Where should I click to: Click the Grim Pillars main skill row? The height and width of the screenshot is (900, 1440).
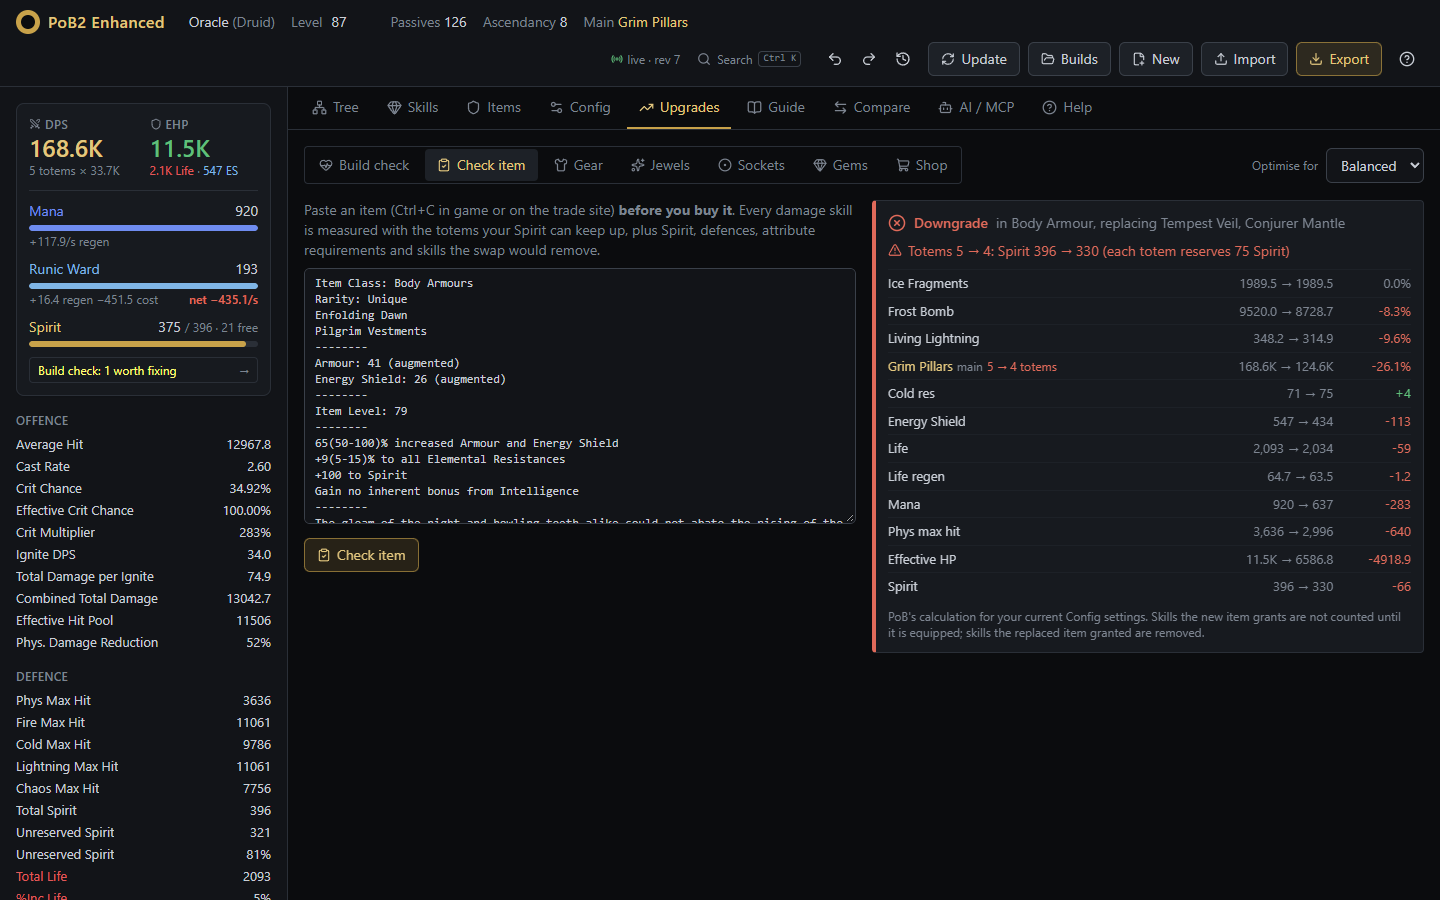[1149, 367]
